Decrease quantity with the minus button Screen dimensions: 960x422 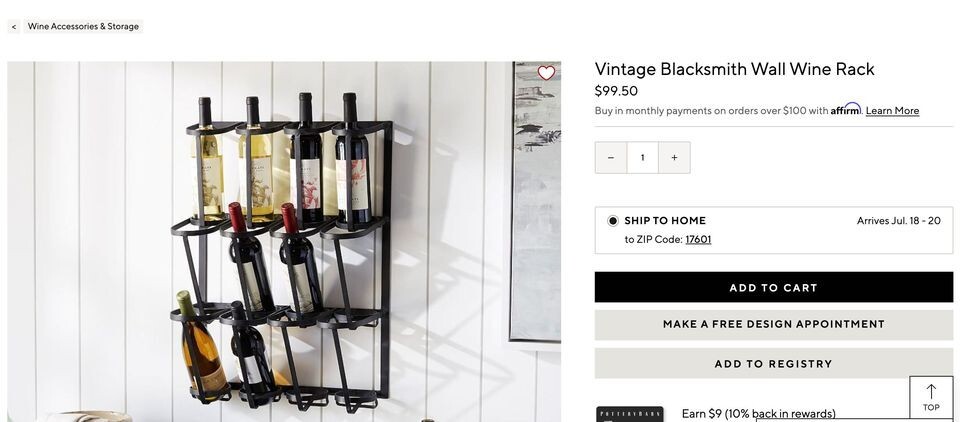click(610, 157)
